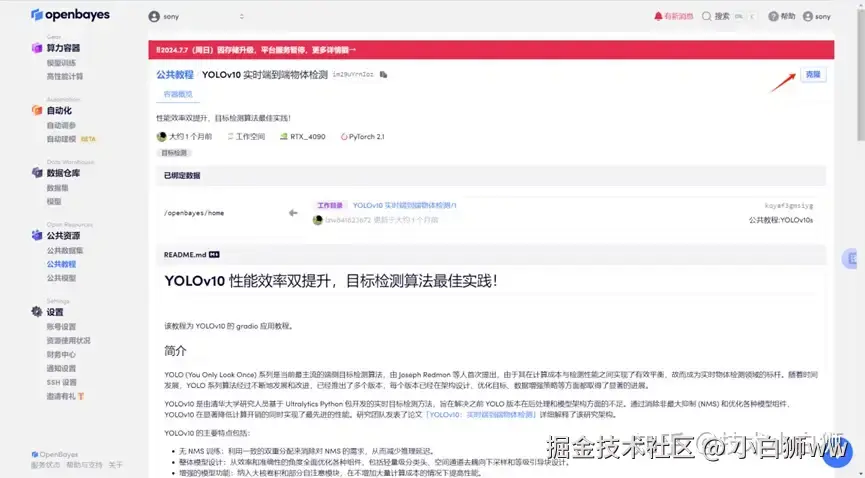Click 服务状态 in the sidebar footer
Viewport: 865px width, 478px height.
(45, 465)
